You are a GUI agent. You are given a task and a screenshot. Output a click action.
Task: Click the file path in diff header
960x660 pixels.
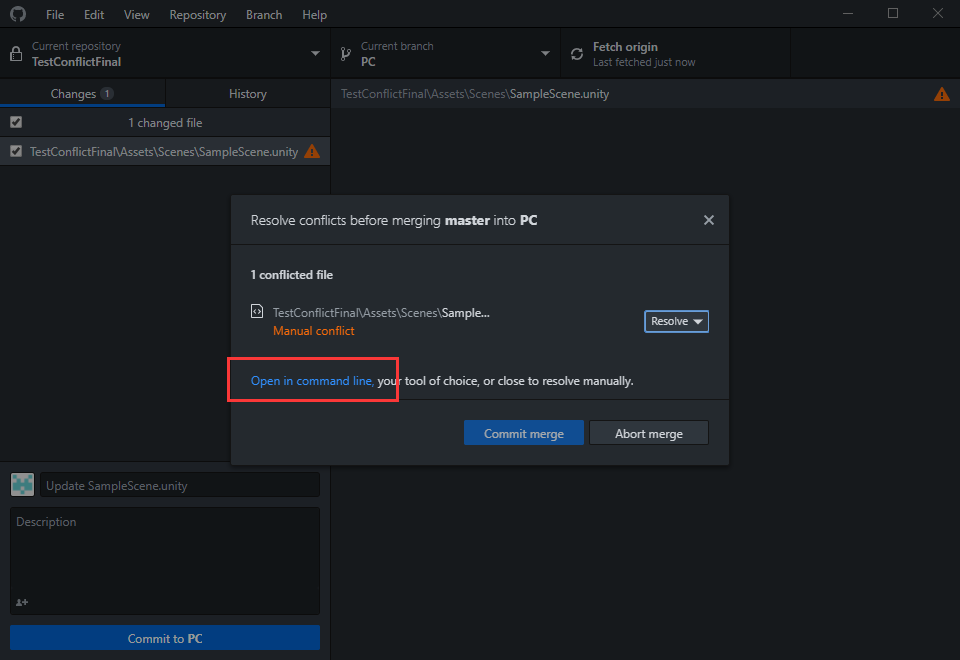pyautogui.click(x=474, y=94)
